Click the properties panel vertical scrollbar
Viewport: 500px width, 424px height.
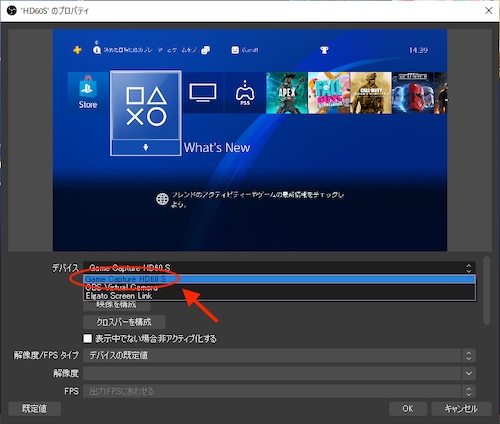coord(487,290)
